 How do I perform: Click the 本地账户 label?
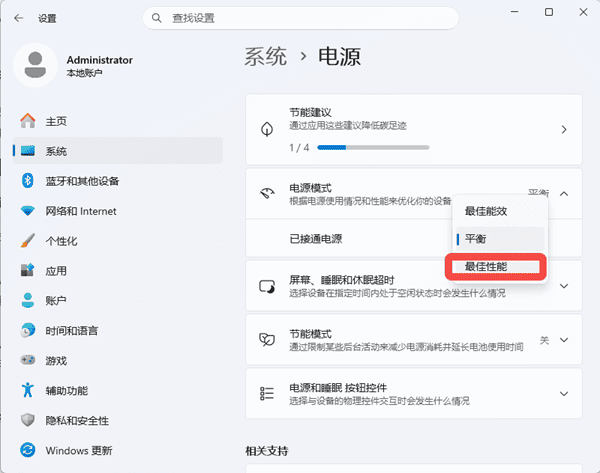click(84, 73)
